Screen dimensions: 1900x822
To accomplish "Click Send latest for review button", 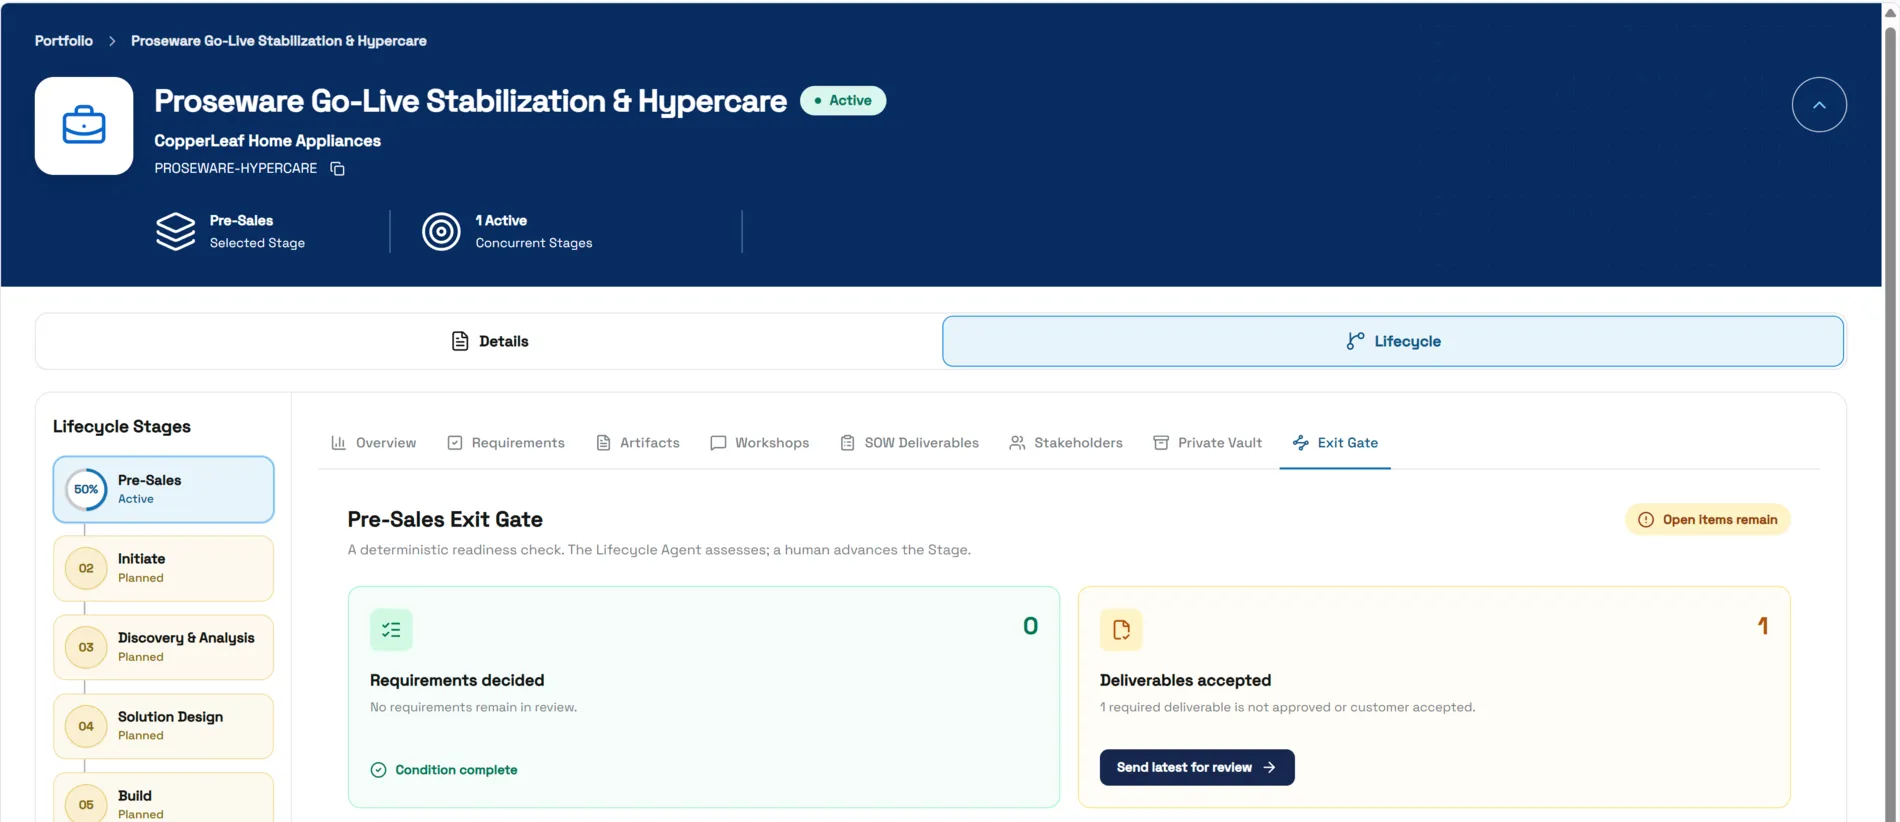I will tap(1197, 768).
